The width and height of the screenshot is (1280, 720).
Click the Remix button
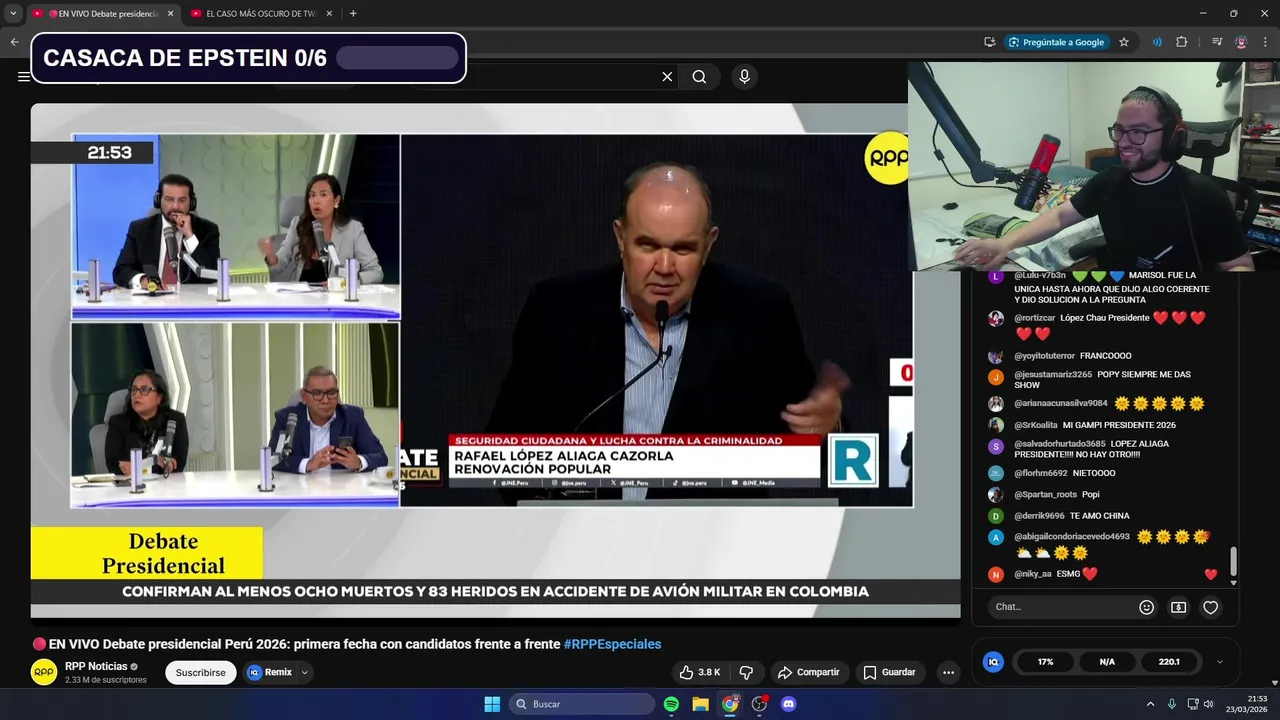click(x=270, y=672)
